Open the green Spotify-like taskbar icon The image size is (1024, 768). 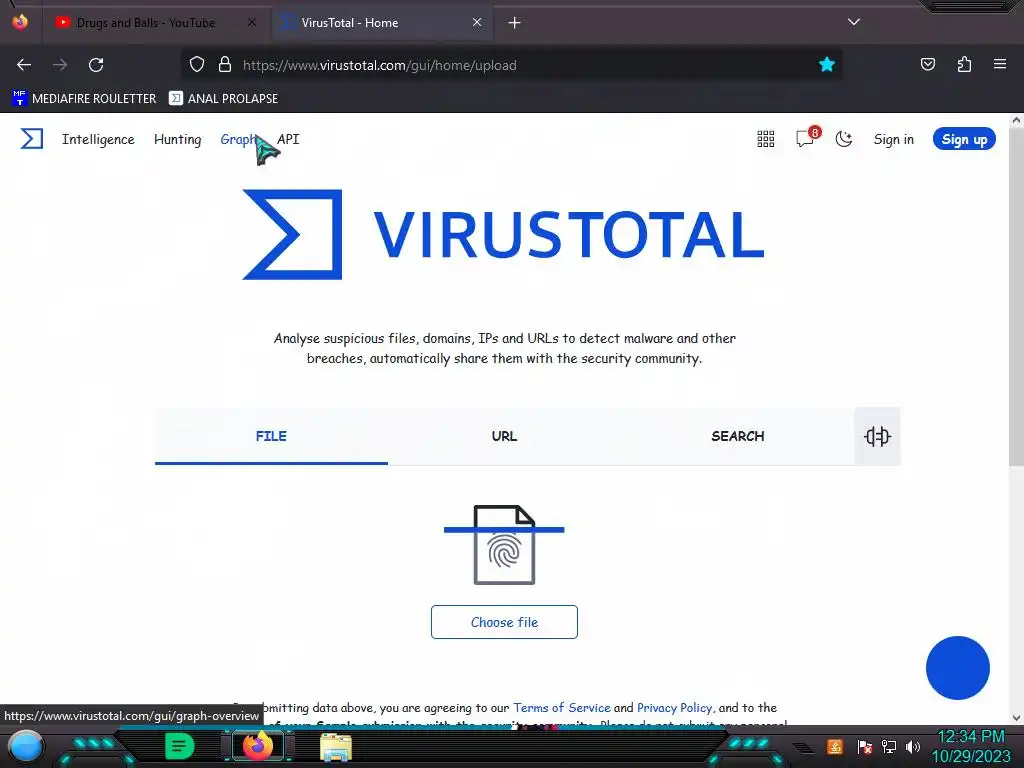pos(179,746)
